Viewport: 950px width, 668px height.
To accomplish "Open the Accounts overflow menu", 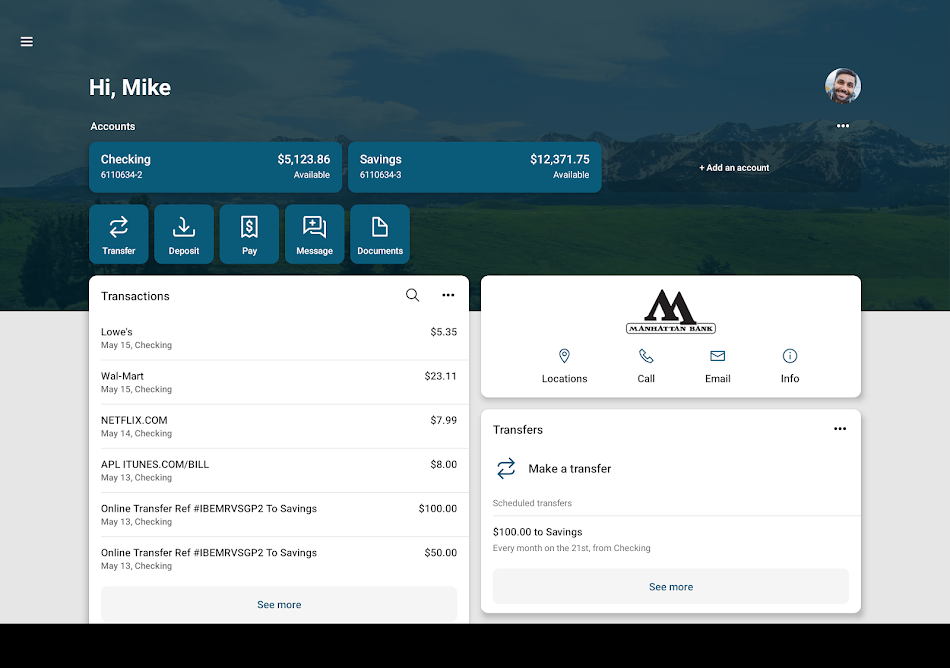I will 842,126.
